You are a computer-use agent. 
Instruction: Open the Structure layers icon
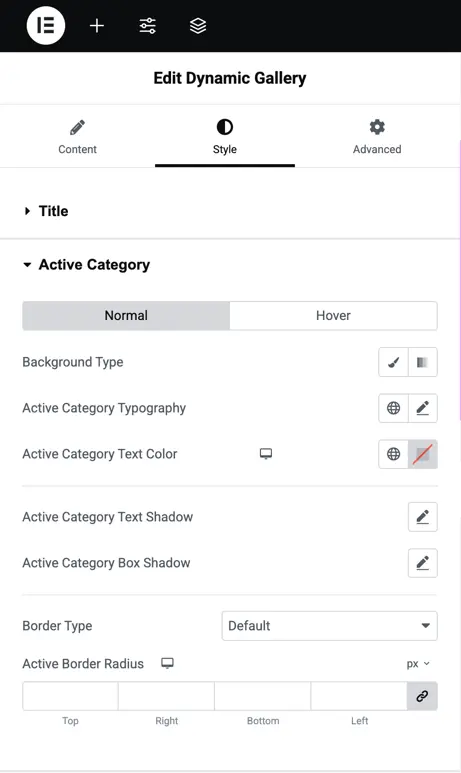coord(198,25)
